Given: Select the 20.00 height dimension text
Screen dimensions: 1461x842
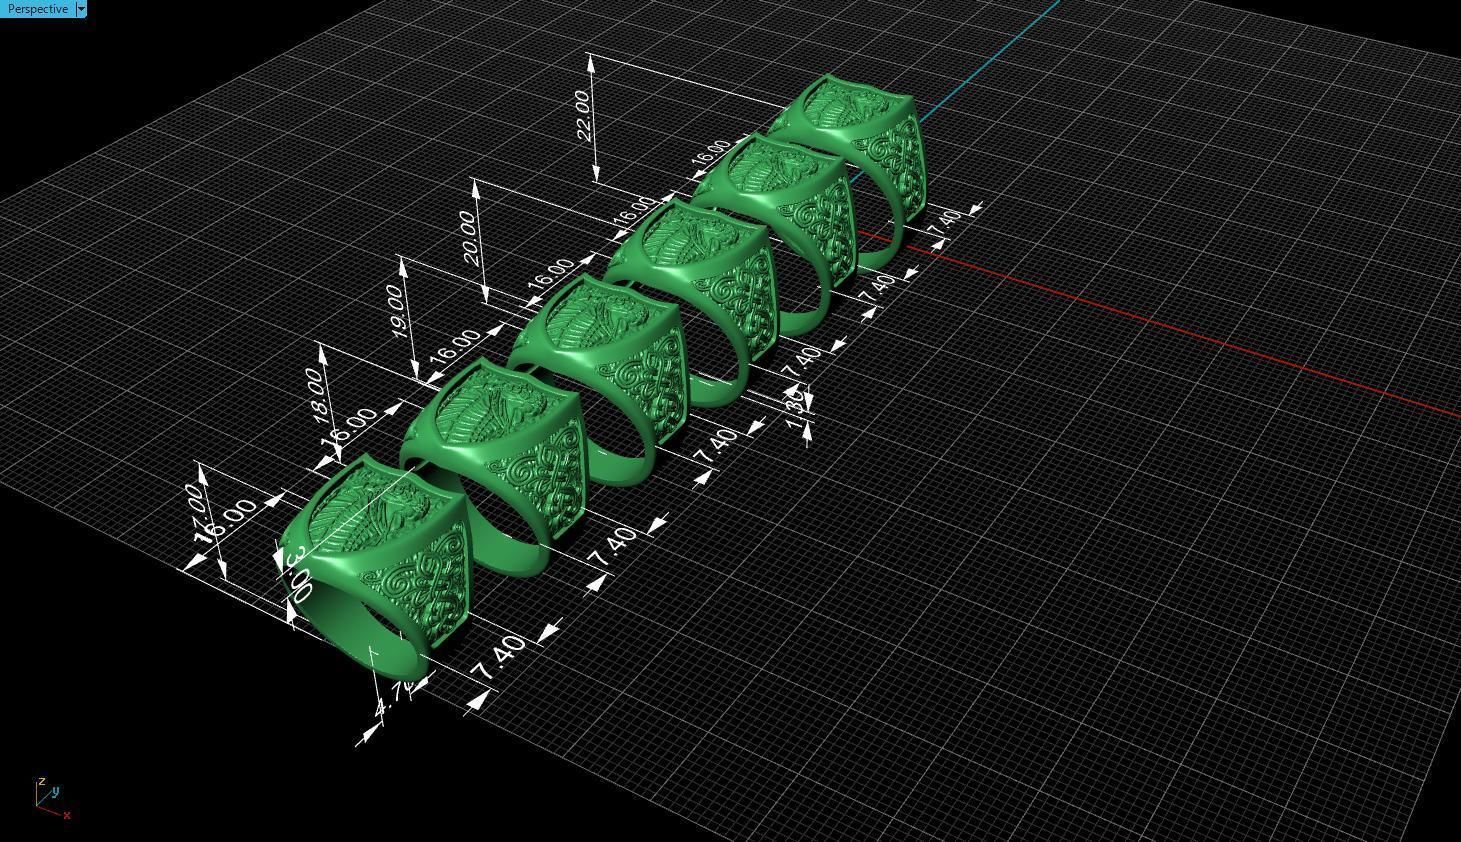Looking at the screenshot, I should click(x=469, y=239).
